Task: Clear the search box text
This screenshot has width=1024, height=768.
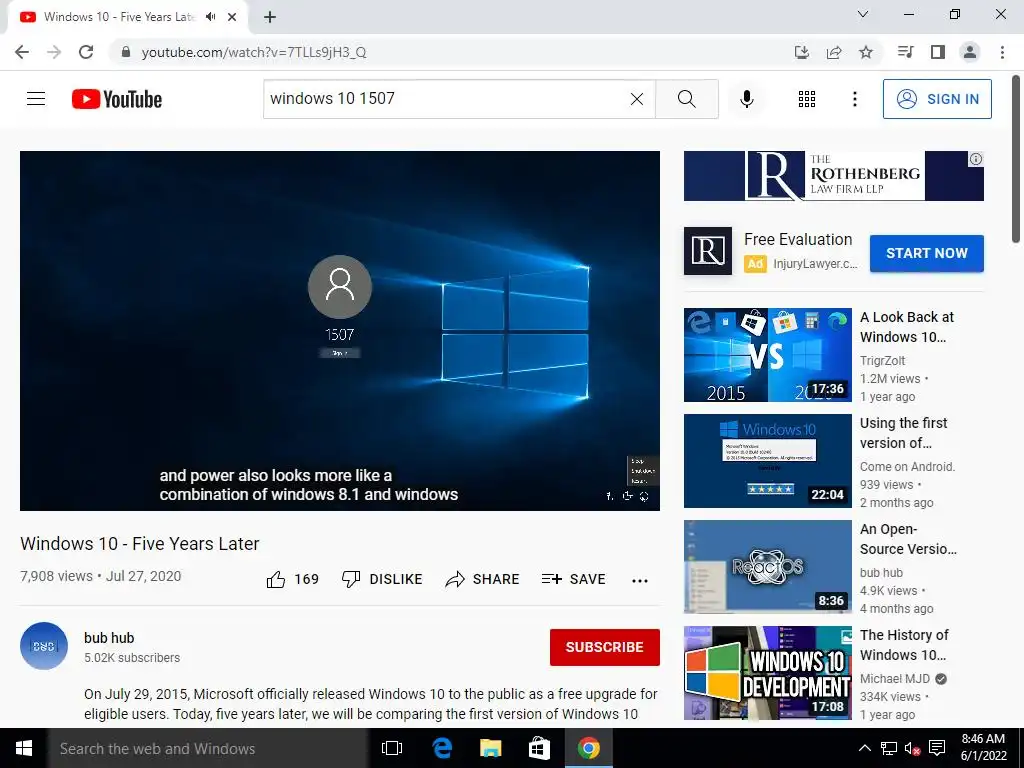Action: pyautogui.click(x=637, y=99)
